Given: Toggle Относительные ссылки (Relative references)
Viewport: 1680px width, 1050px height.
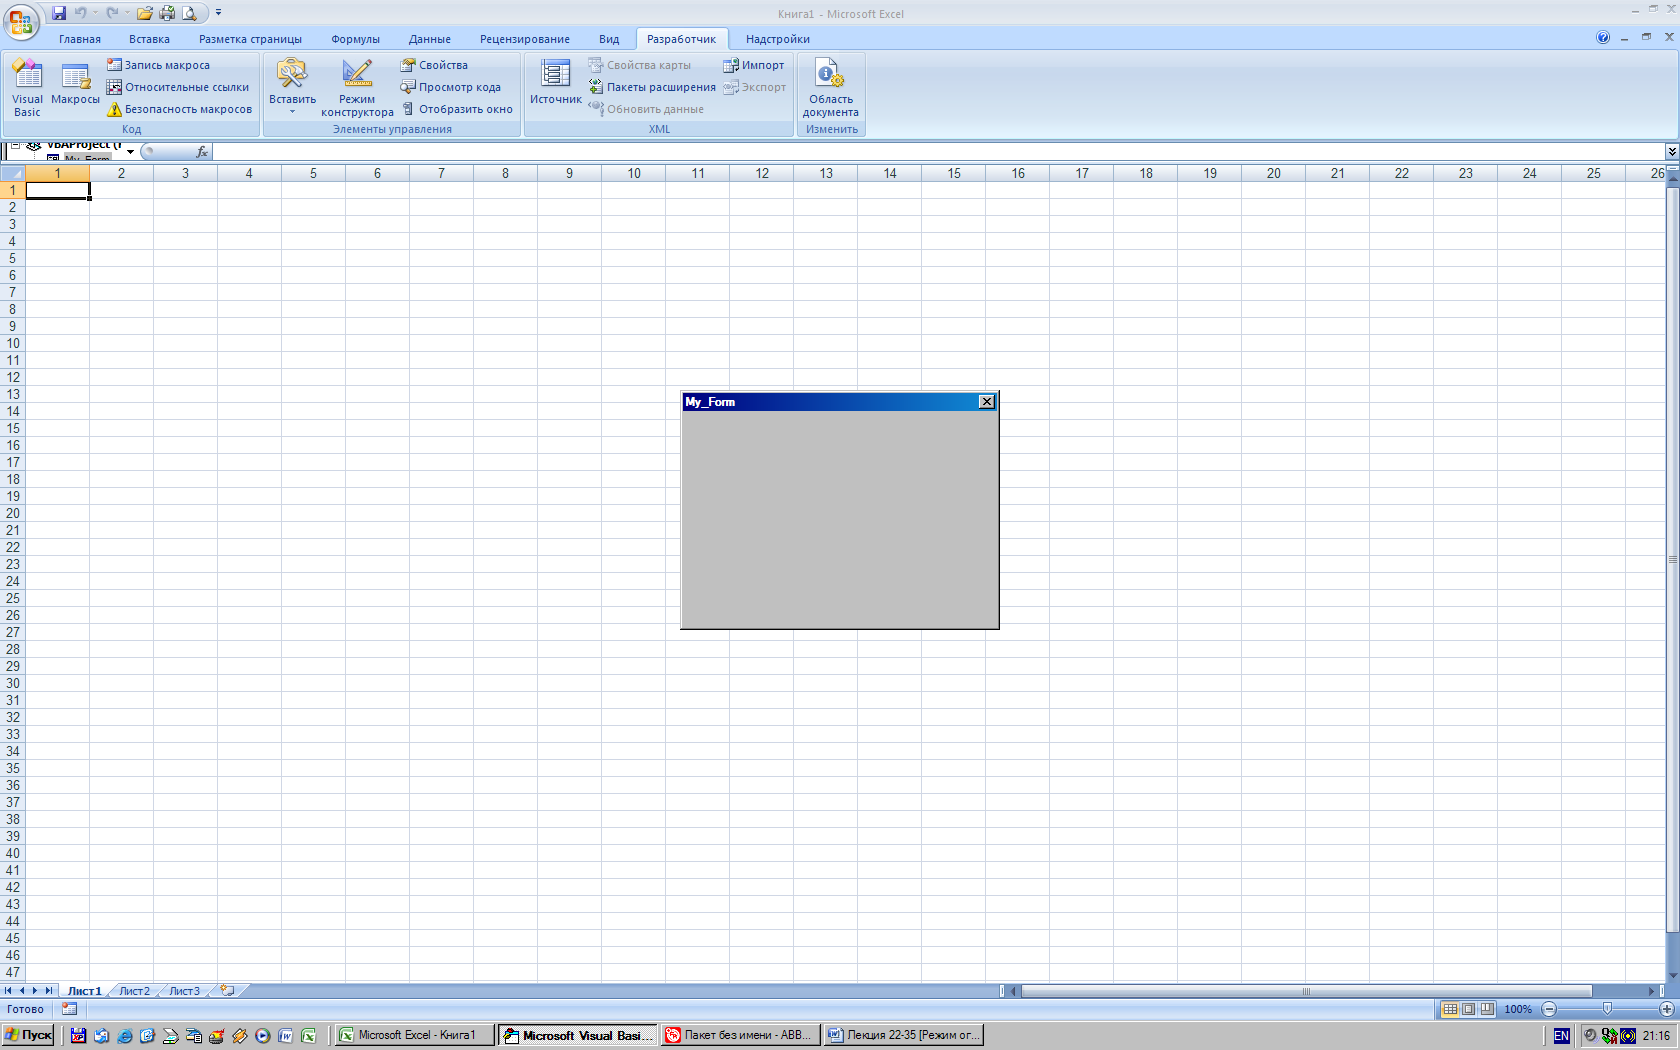Looking at the screenshot, I should coord(178,87).
